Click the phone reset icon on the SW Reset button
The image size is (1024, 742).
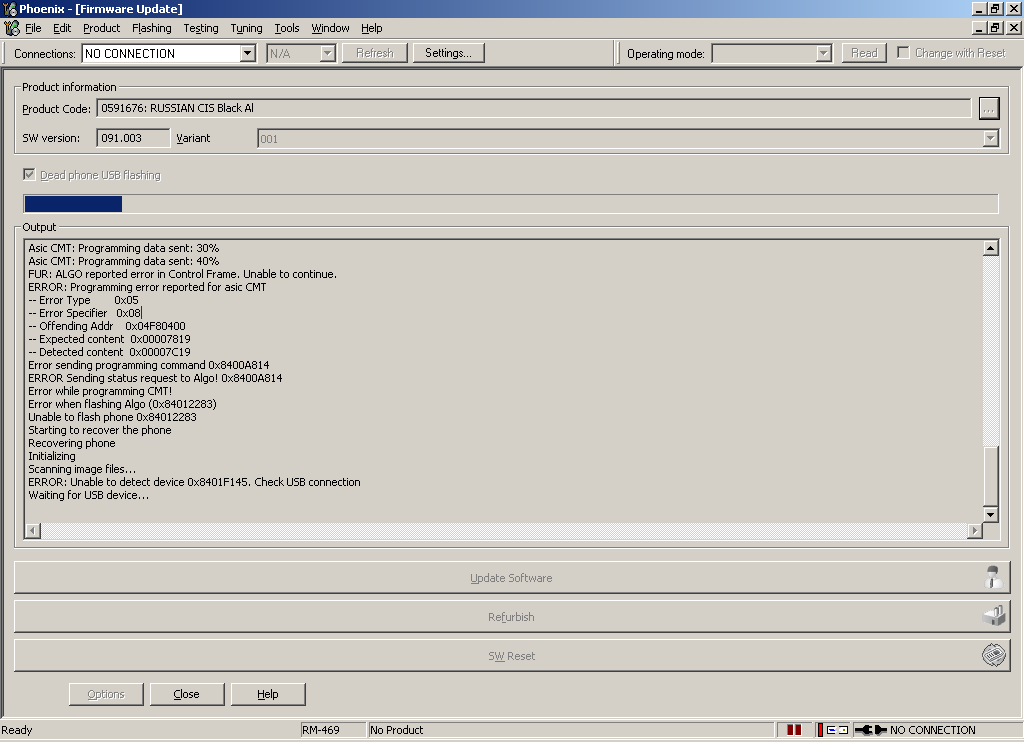tap(994, 654)
